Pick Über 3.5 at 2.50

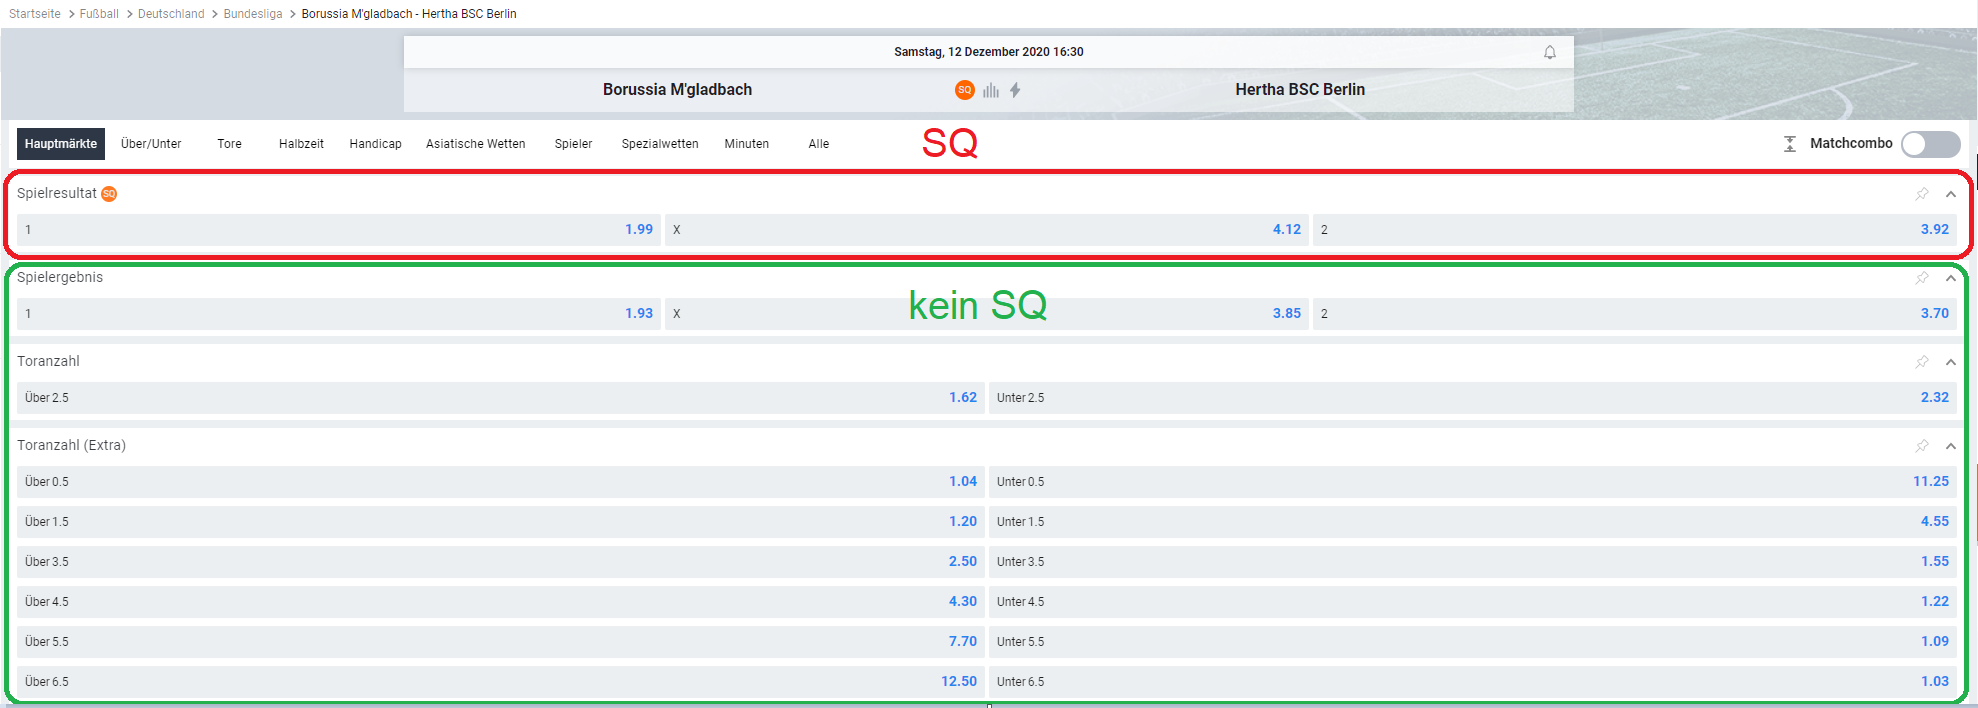click(501, 562)
